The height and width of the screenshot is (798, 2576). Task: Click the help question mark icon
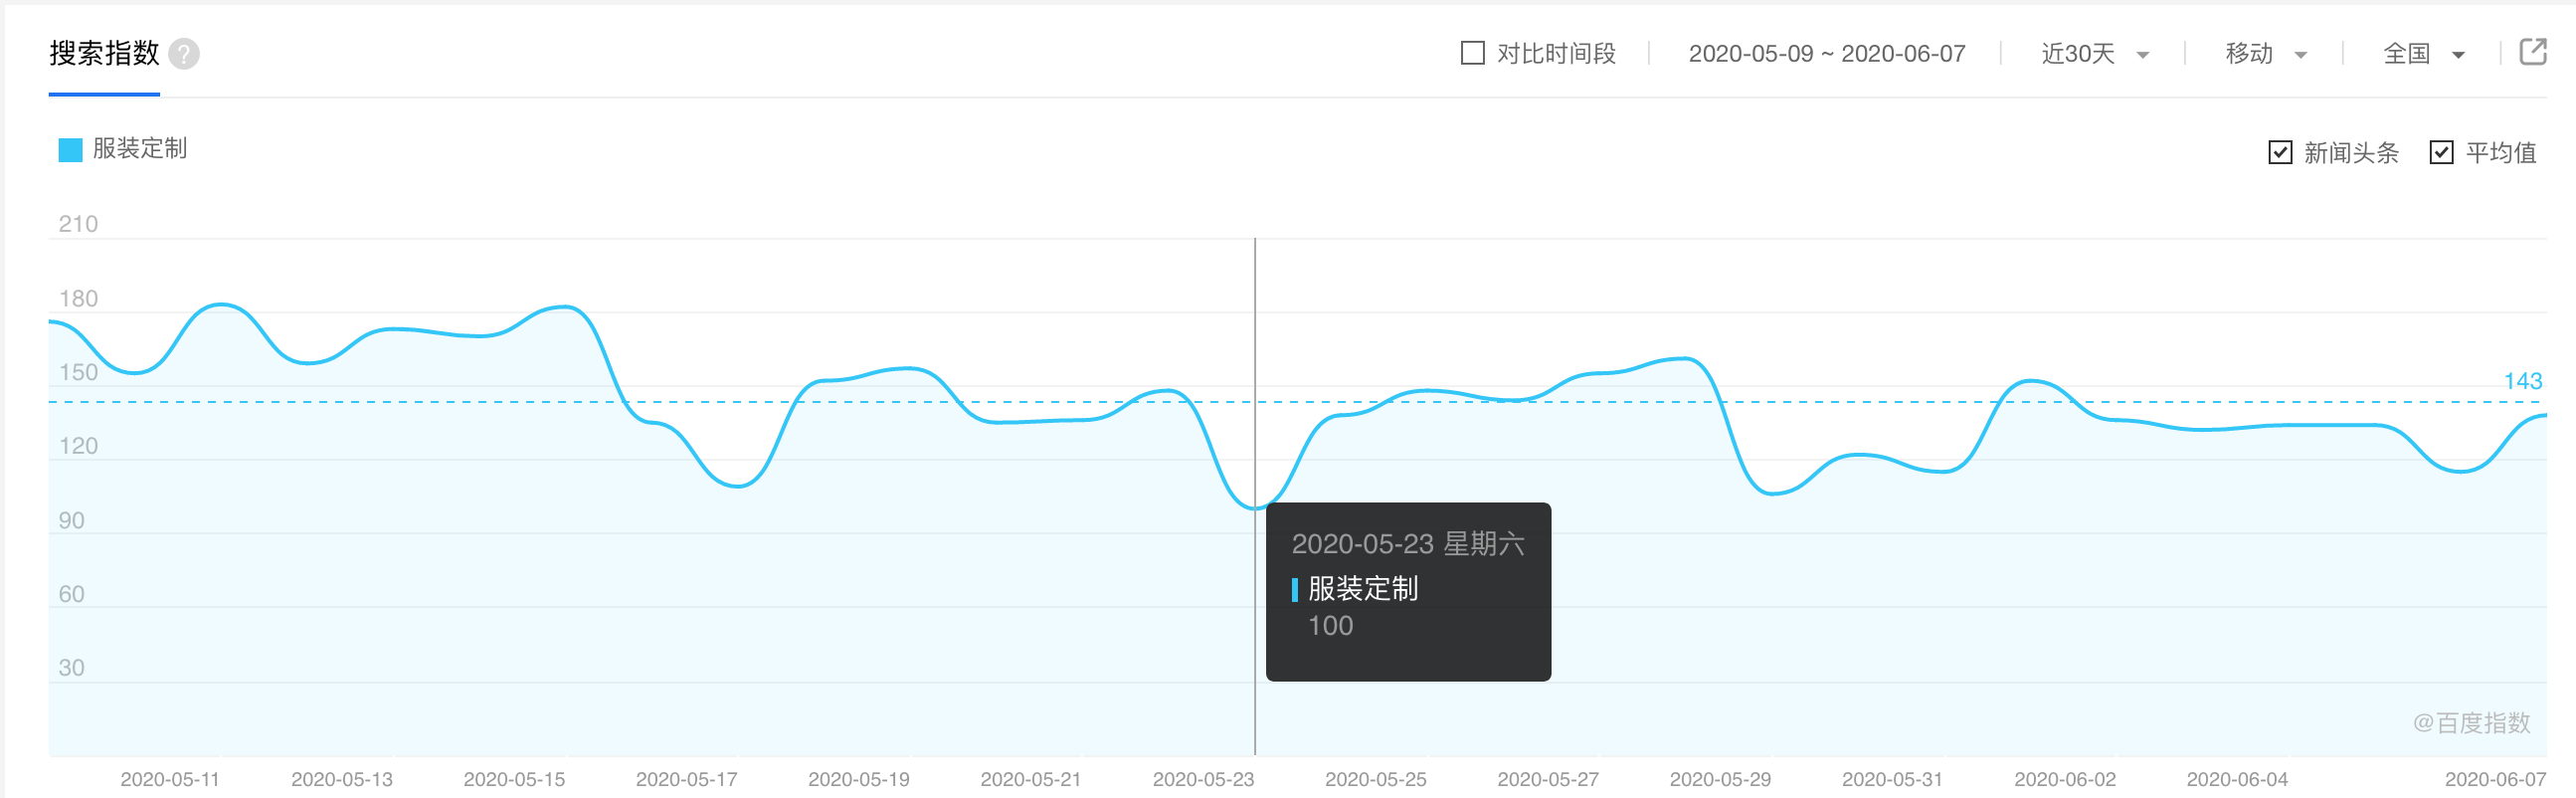[x=184, y=54]
